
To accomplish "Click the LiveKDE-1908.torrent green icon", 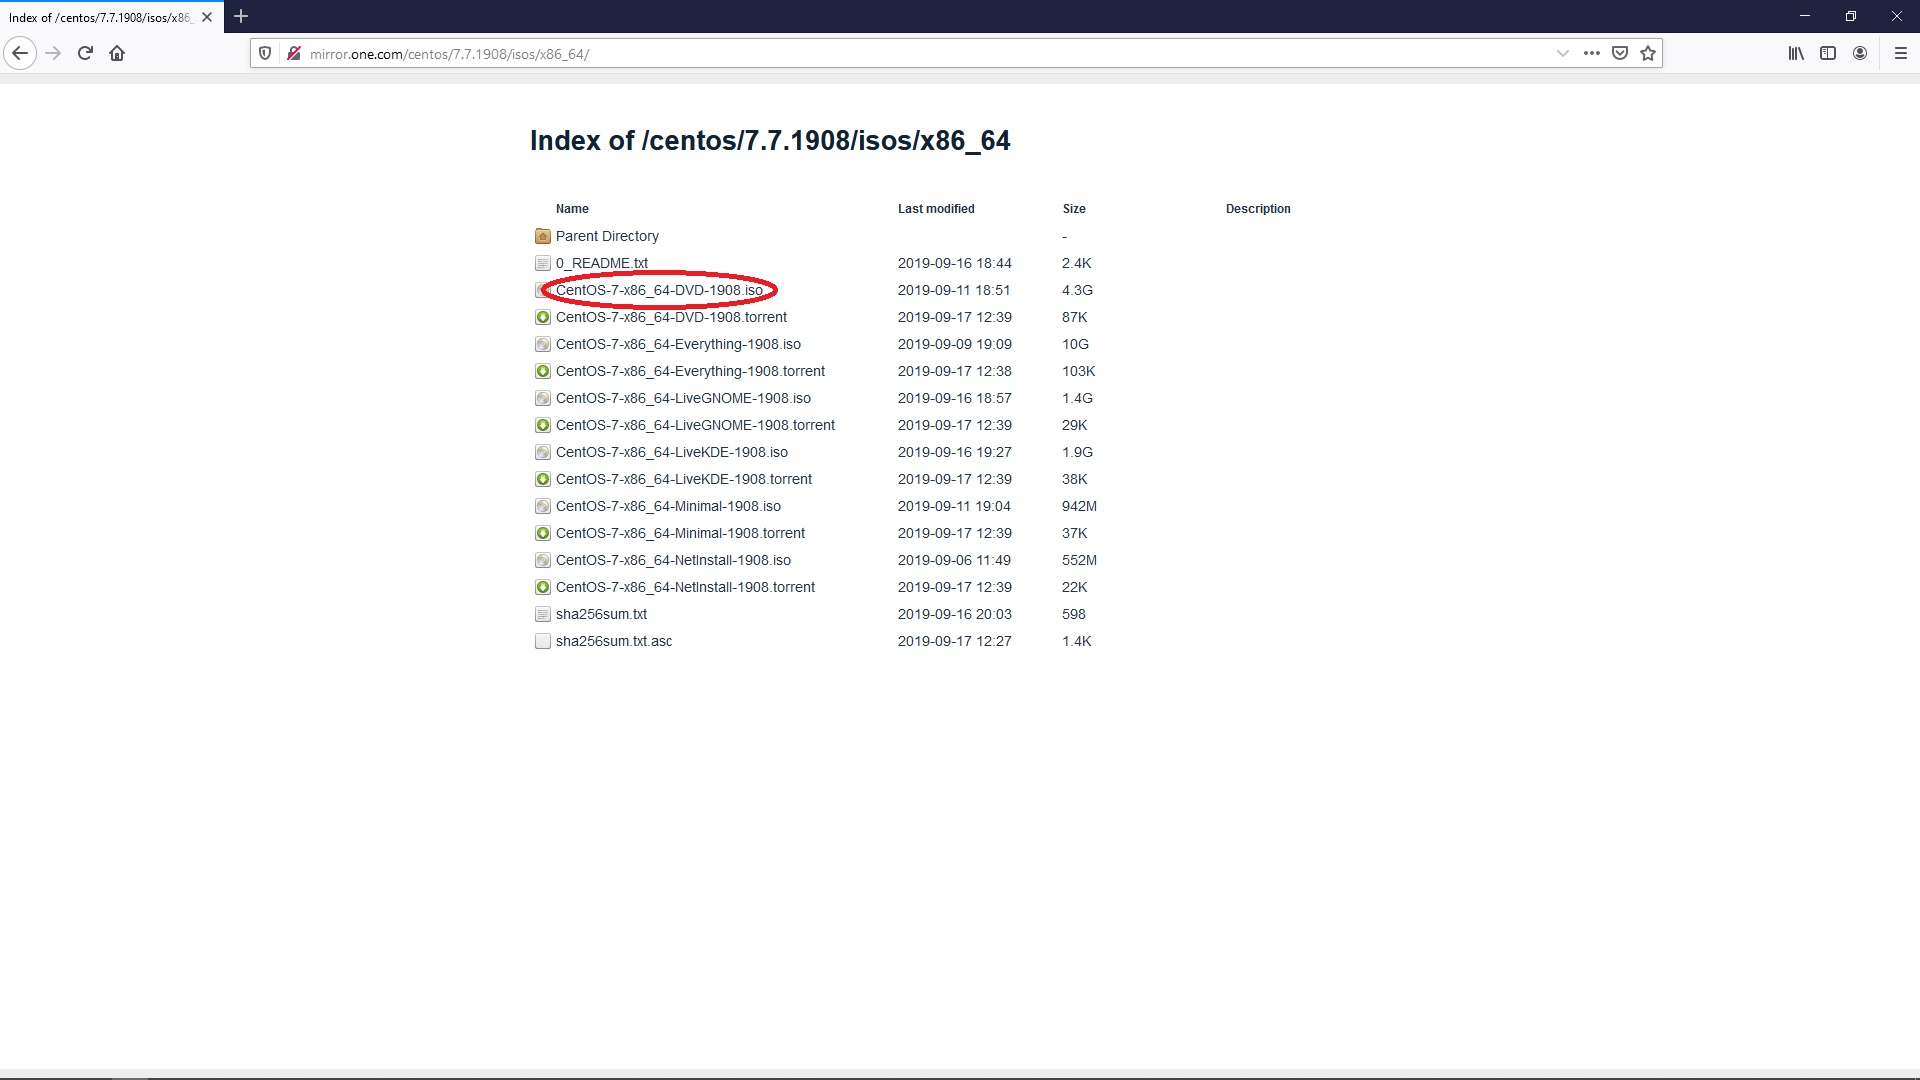I will click(x=543, y=479).
